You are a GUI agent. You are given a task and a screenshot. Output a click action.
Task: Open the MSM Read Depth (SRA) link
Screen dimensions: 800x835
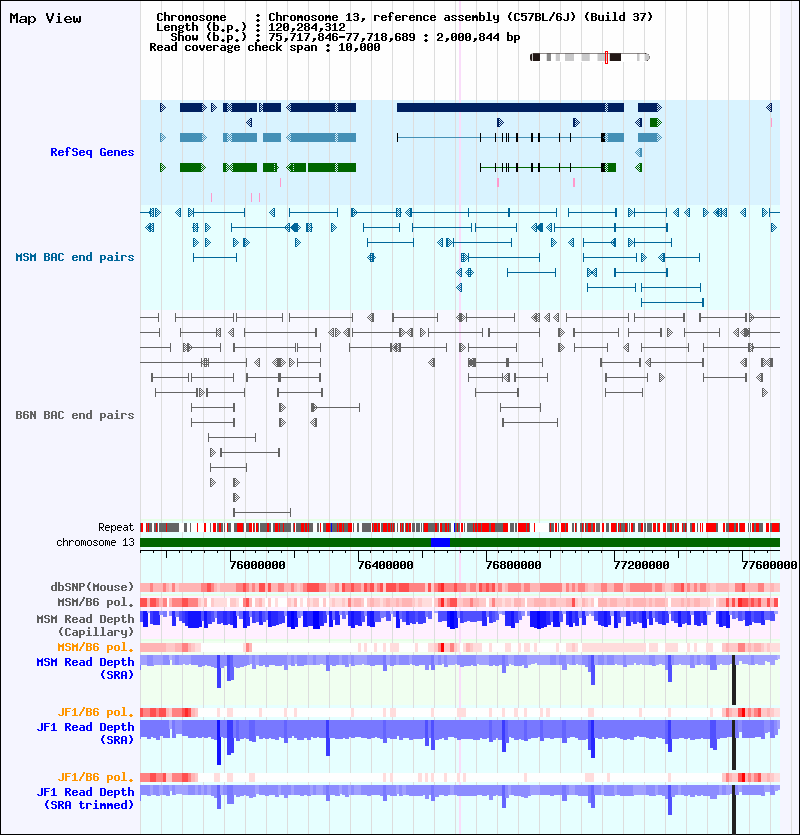tap(85, 668)
